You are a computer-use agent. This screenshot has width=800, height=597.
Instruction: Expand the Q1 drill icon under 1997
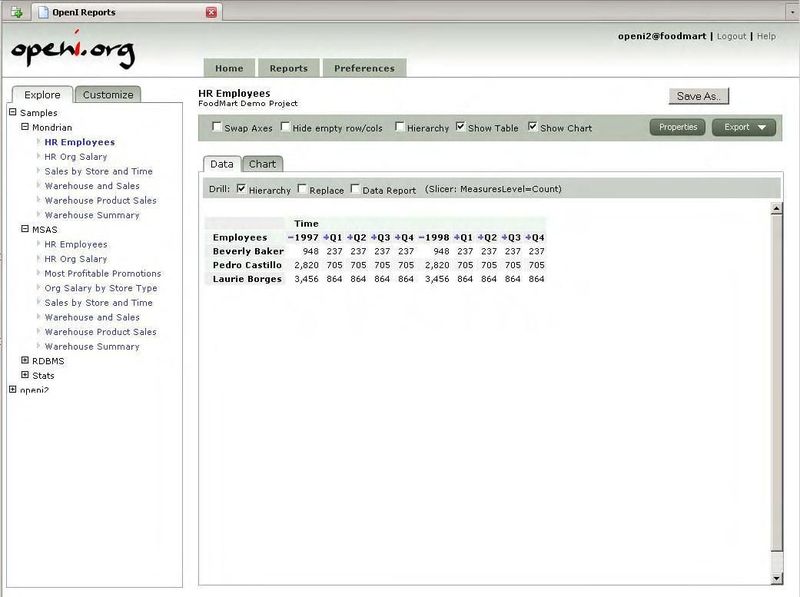(x=326, y=237)
